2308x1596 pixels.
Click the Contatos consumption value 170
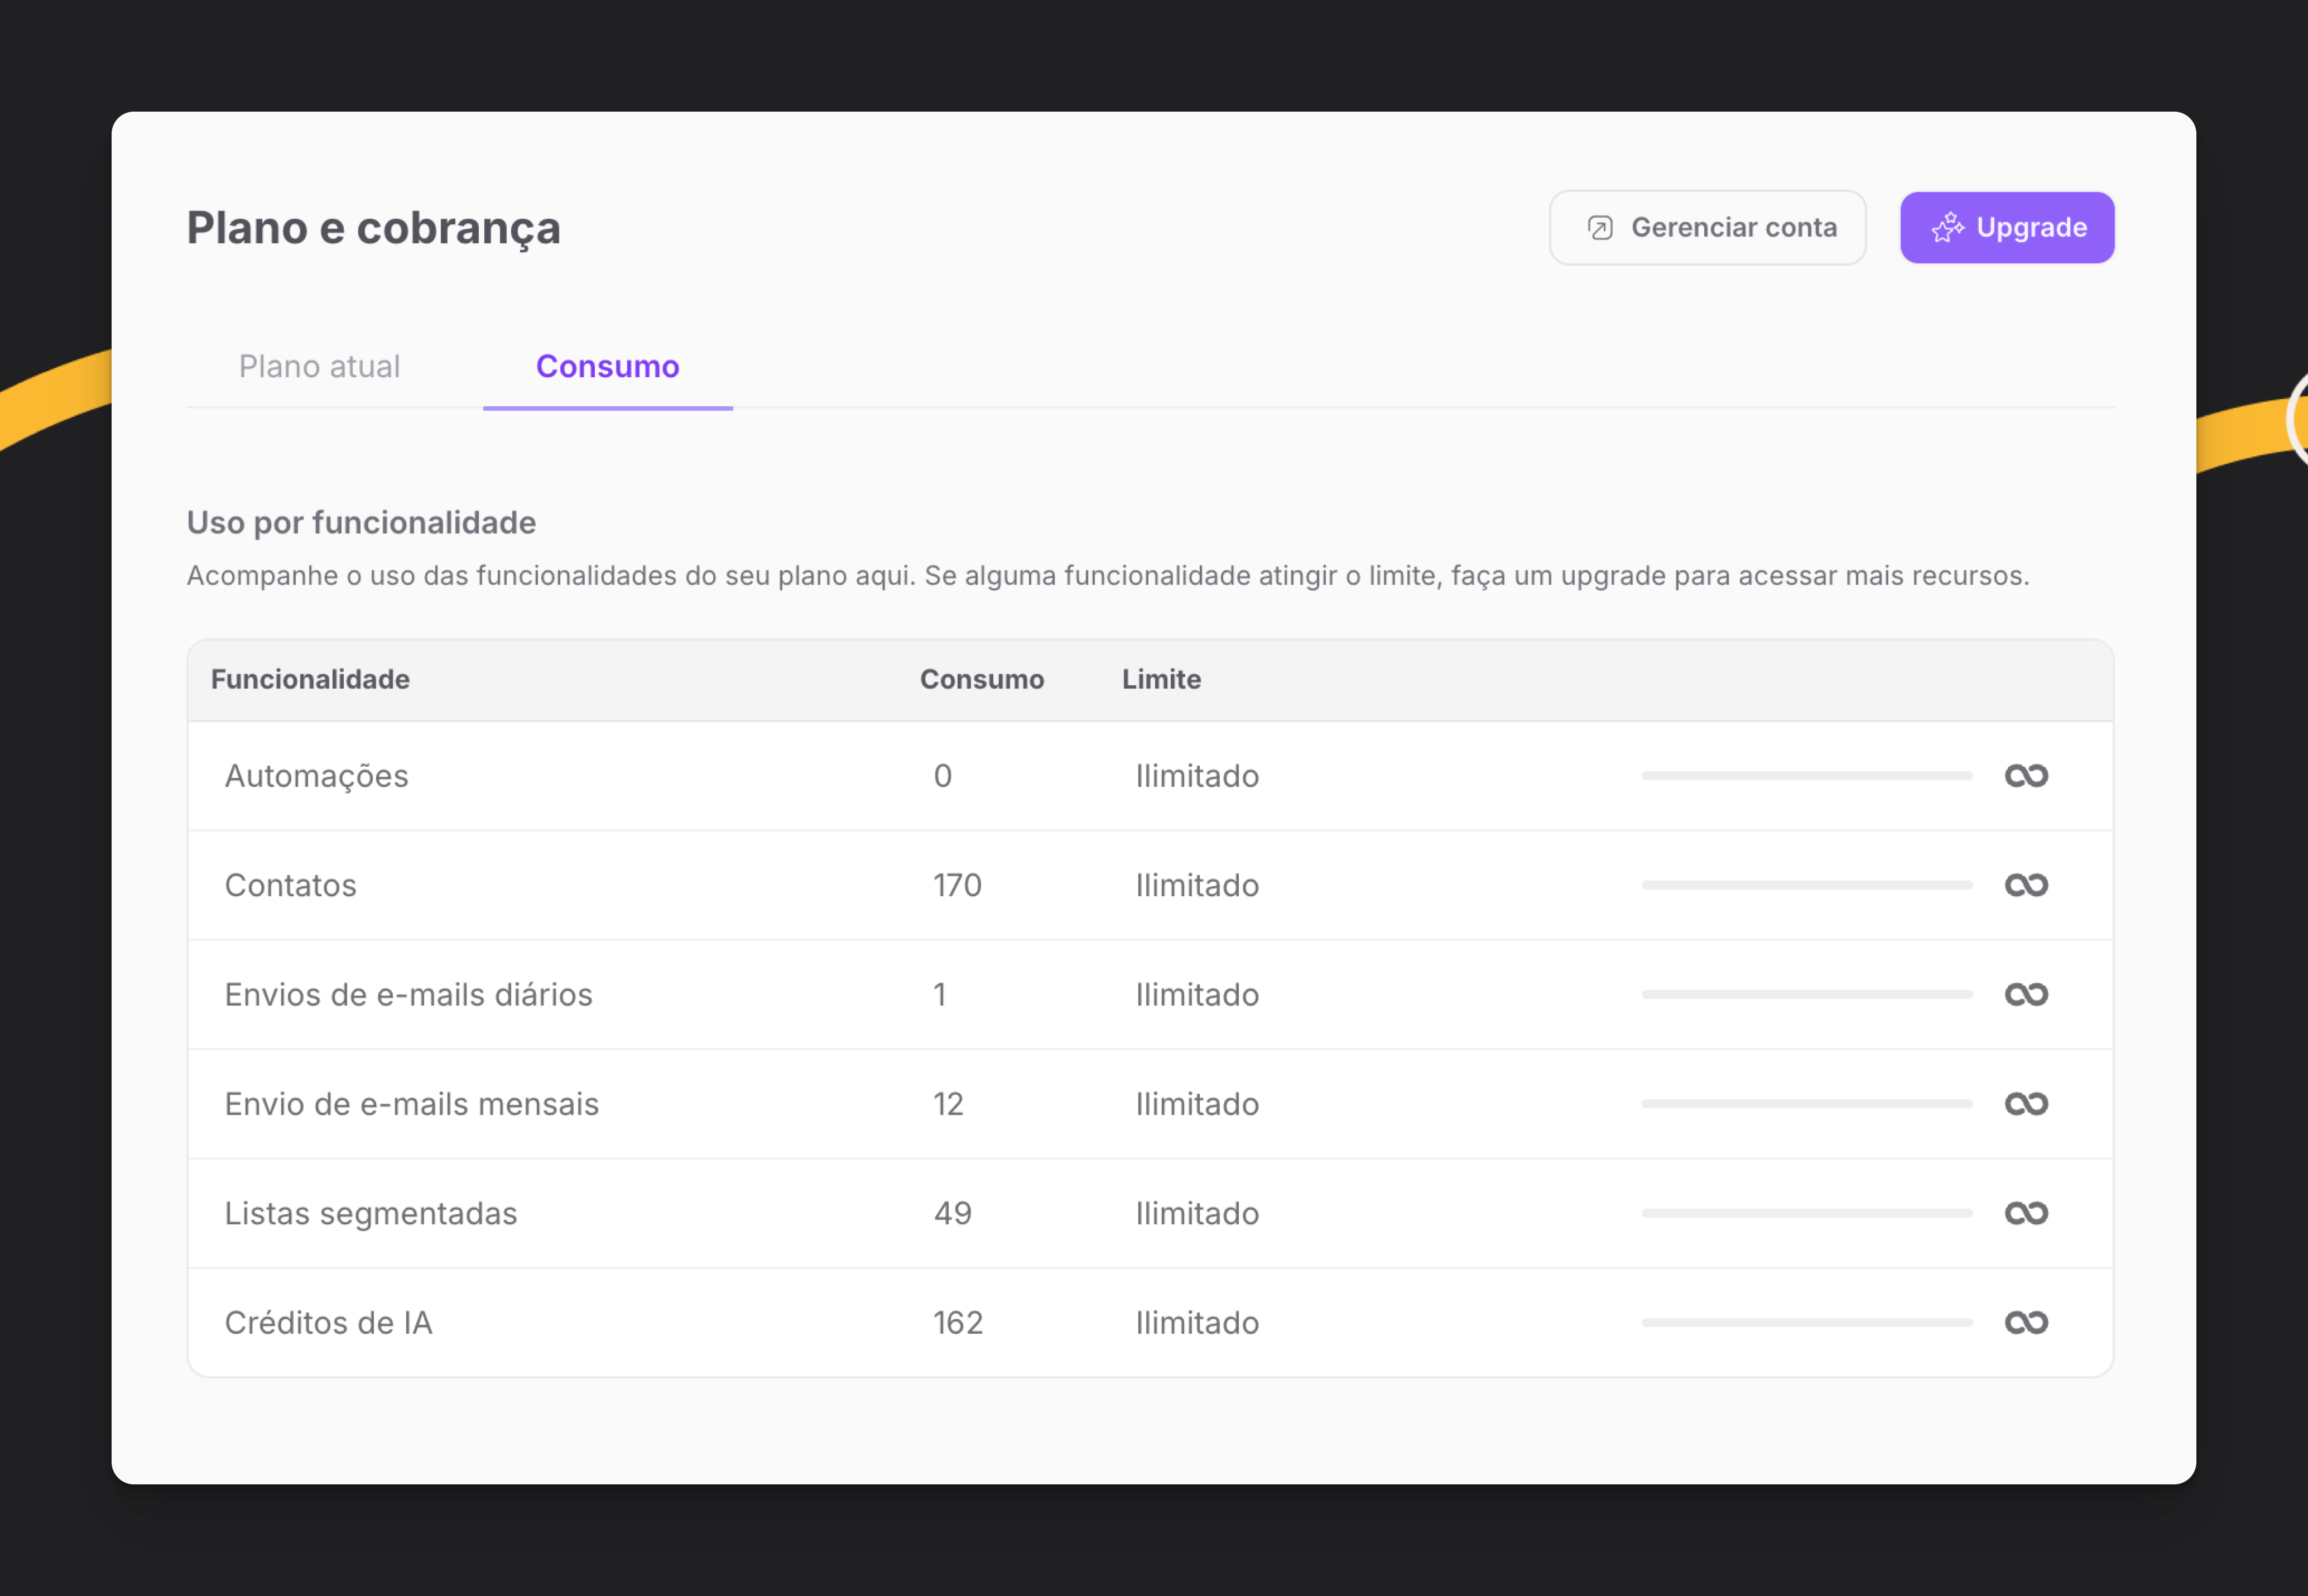pos(957,885)
